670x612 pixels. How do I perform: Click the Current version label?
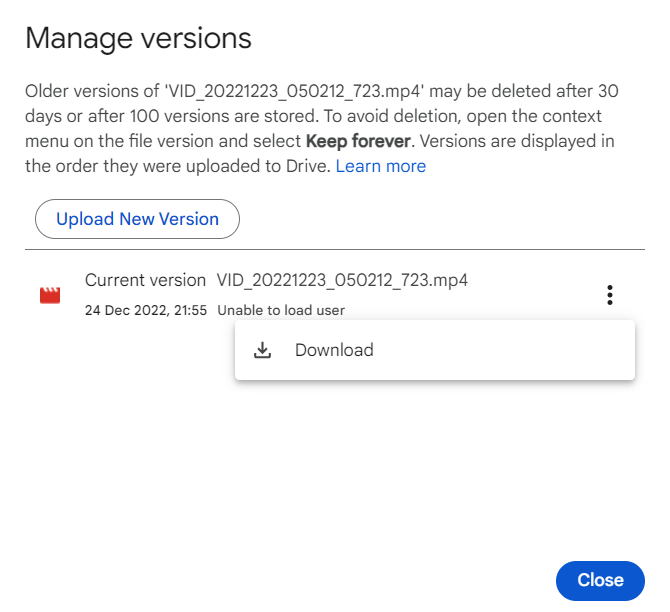145,280
